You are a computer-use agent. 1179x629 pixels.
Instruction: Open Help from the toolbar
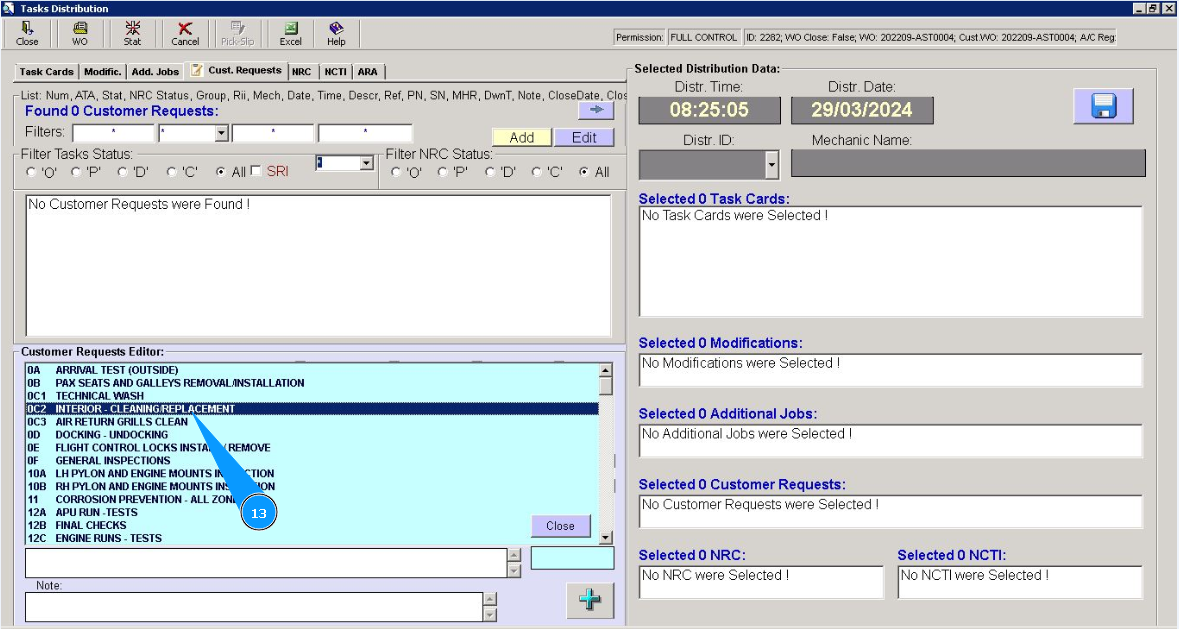point(336,34)
